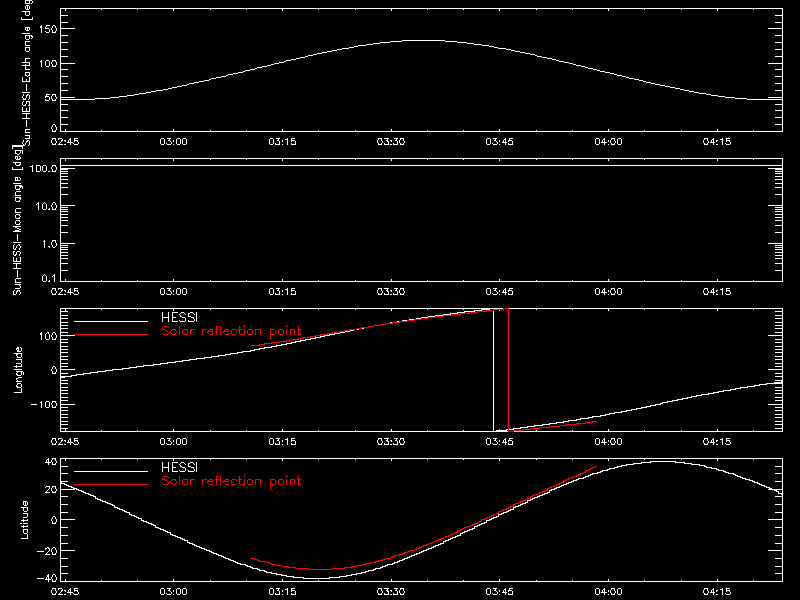
Task: Select red Solar reflection point label in Latitude plot
Action: (x=231, y=481)
